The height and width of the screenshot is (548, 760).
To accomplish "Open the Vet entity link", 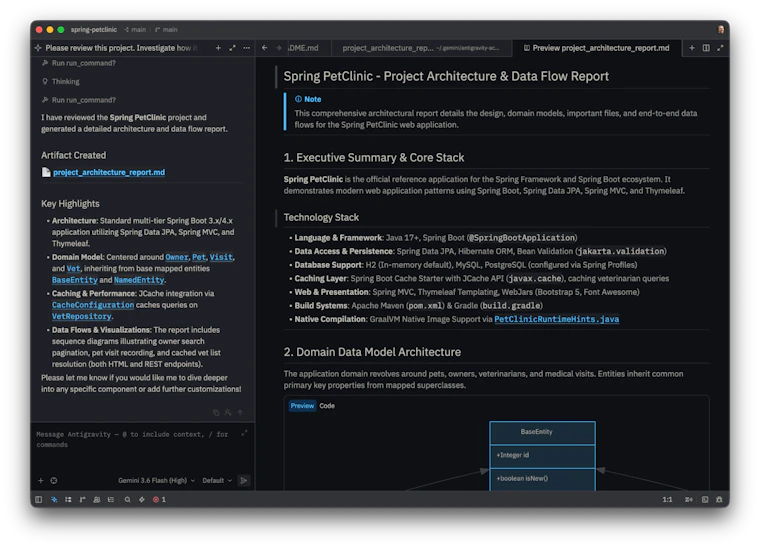I will 73,268.
